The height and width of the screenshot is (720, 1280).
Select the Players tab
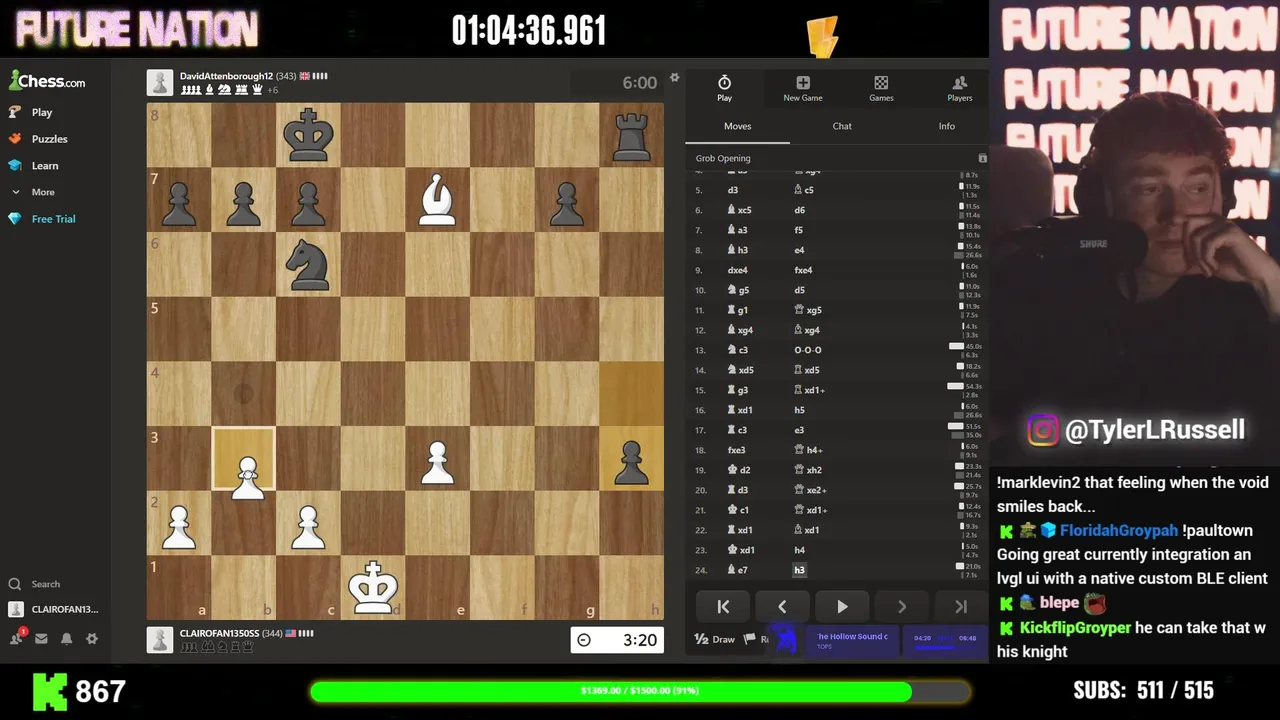[x=959, y=88]
